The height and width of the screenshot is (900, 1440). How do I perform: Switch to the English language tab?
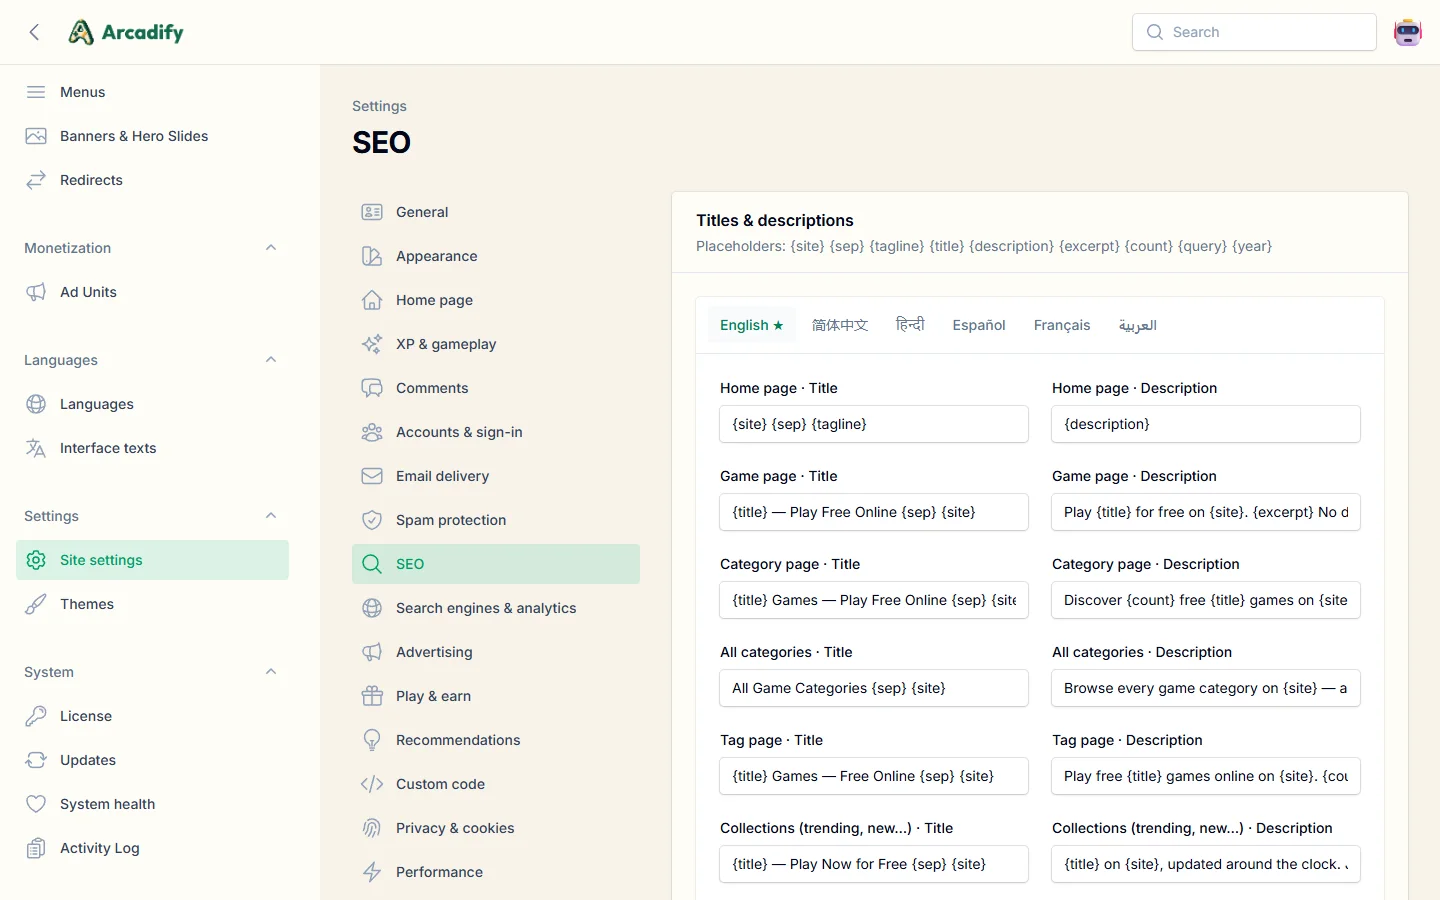[752, 325]
